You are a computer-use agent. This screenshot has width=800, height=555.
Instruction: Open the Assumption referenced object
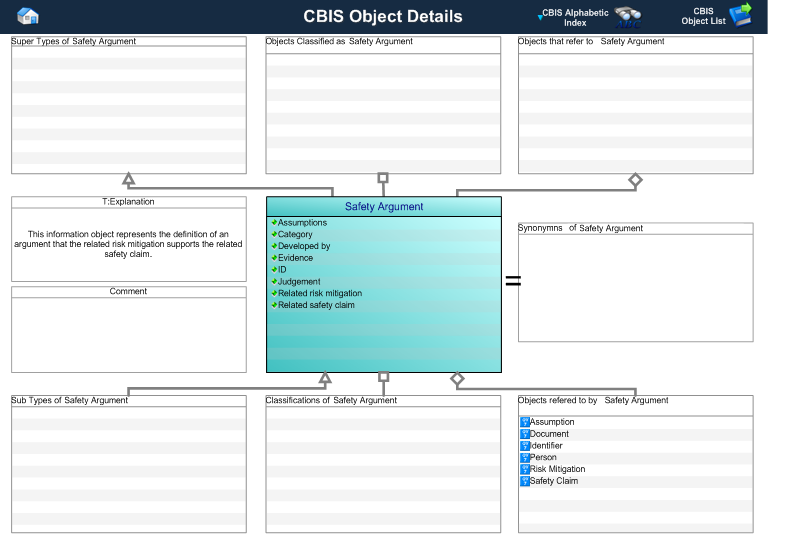552,422
